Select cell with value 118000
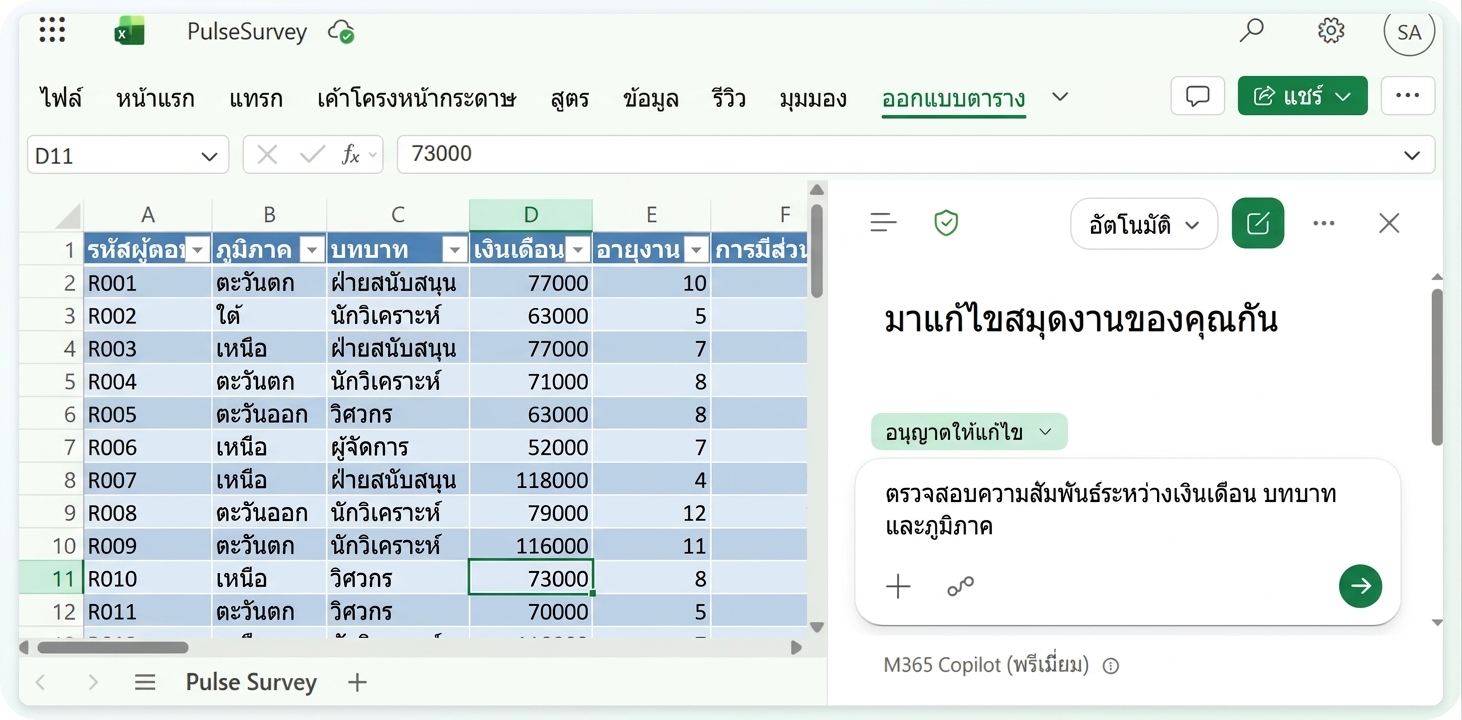 (x=531, y=480)
